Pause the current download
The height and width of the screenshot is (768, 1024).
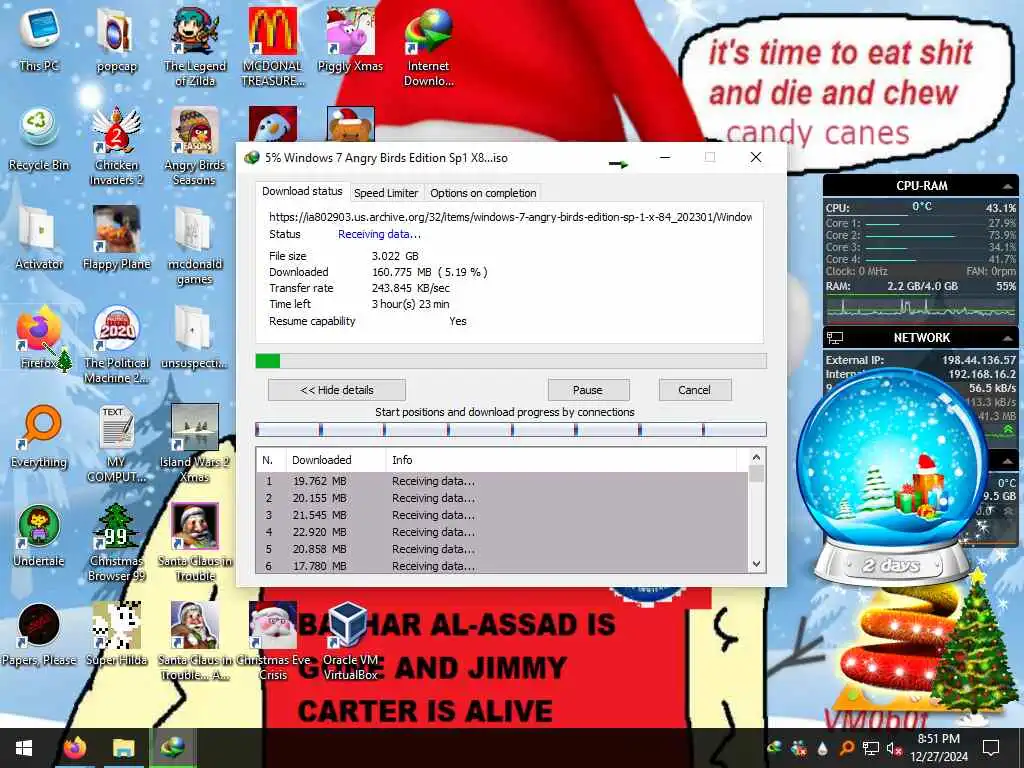pyautogui.click(x=588, y=390)
